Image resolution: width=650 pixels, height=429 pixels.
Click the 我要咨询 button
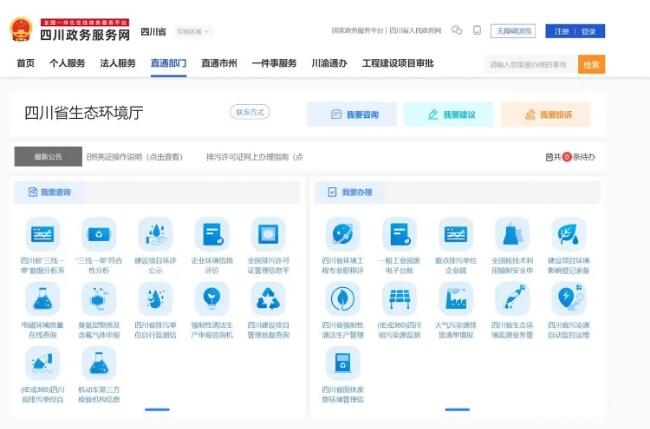click(x=352, y=114)
